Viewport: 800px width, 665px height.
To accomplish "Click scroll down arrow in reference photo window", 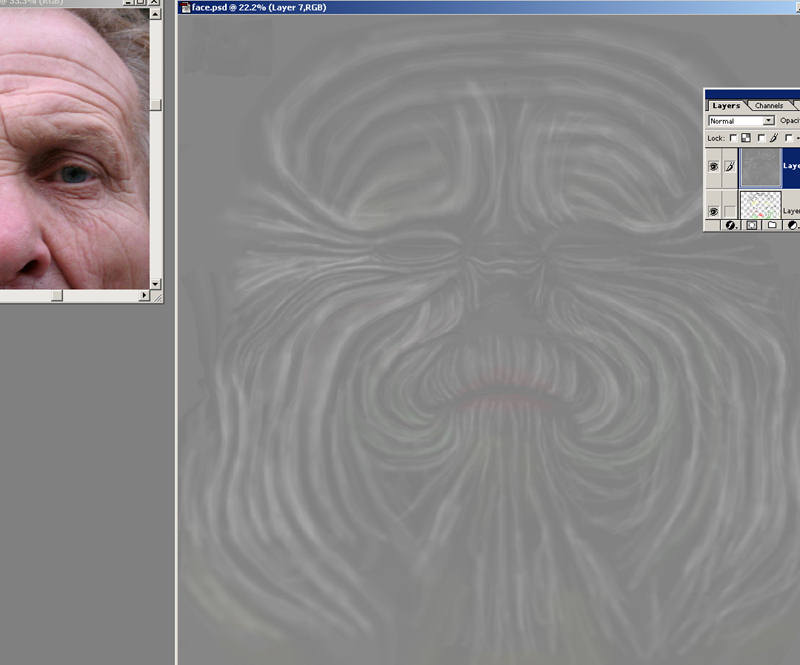I will (x=156, y=283).
